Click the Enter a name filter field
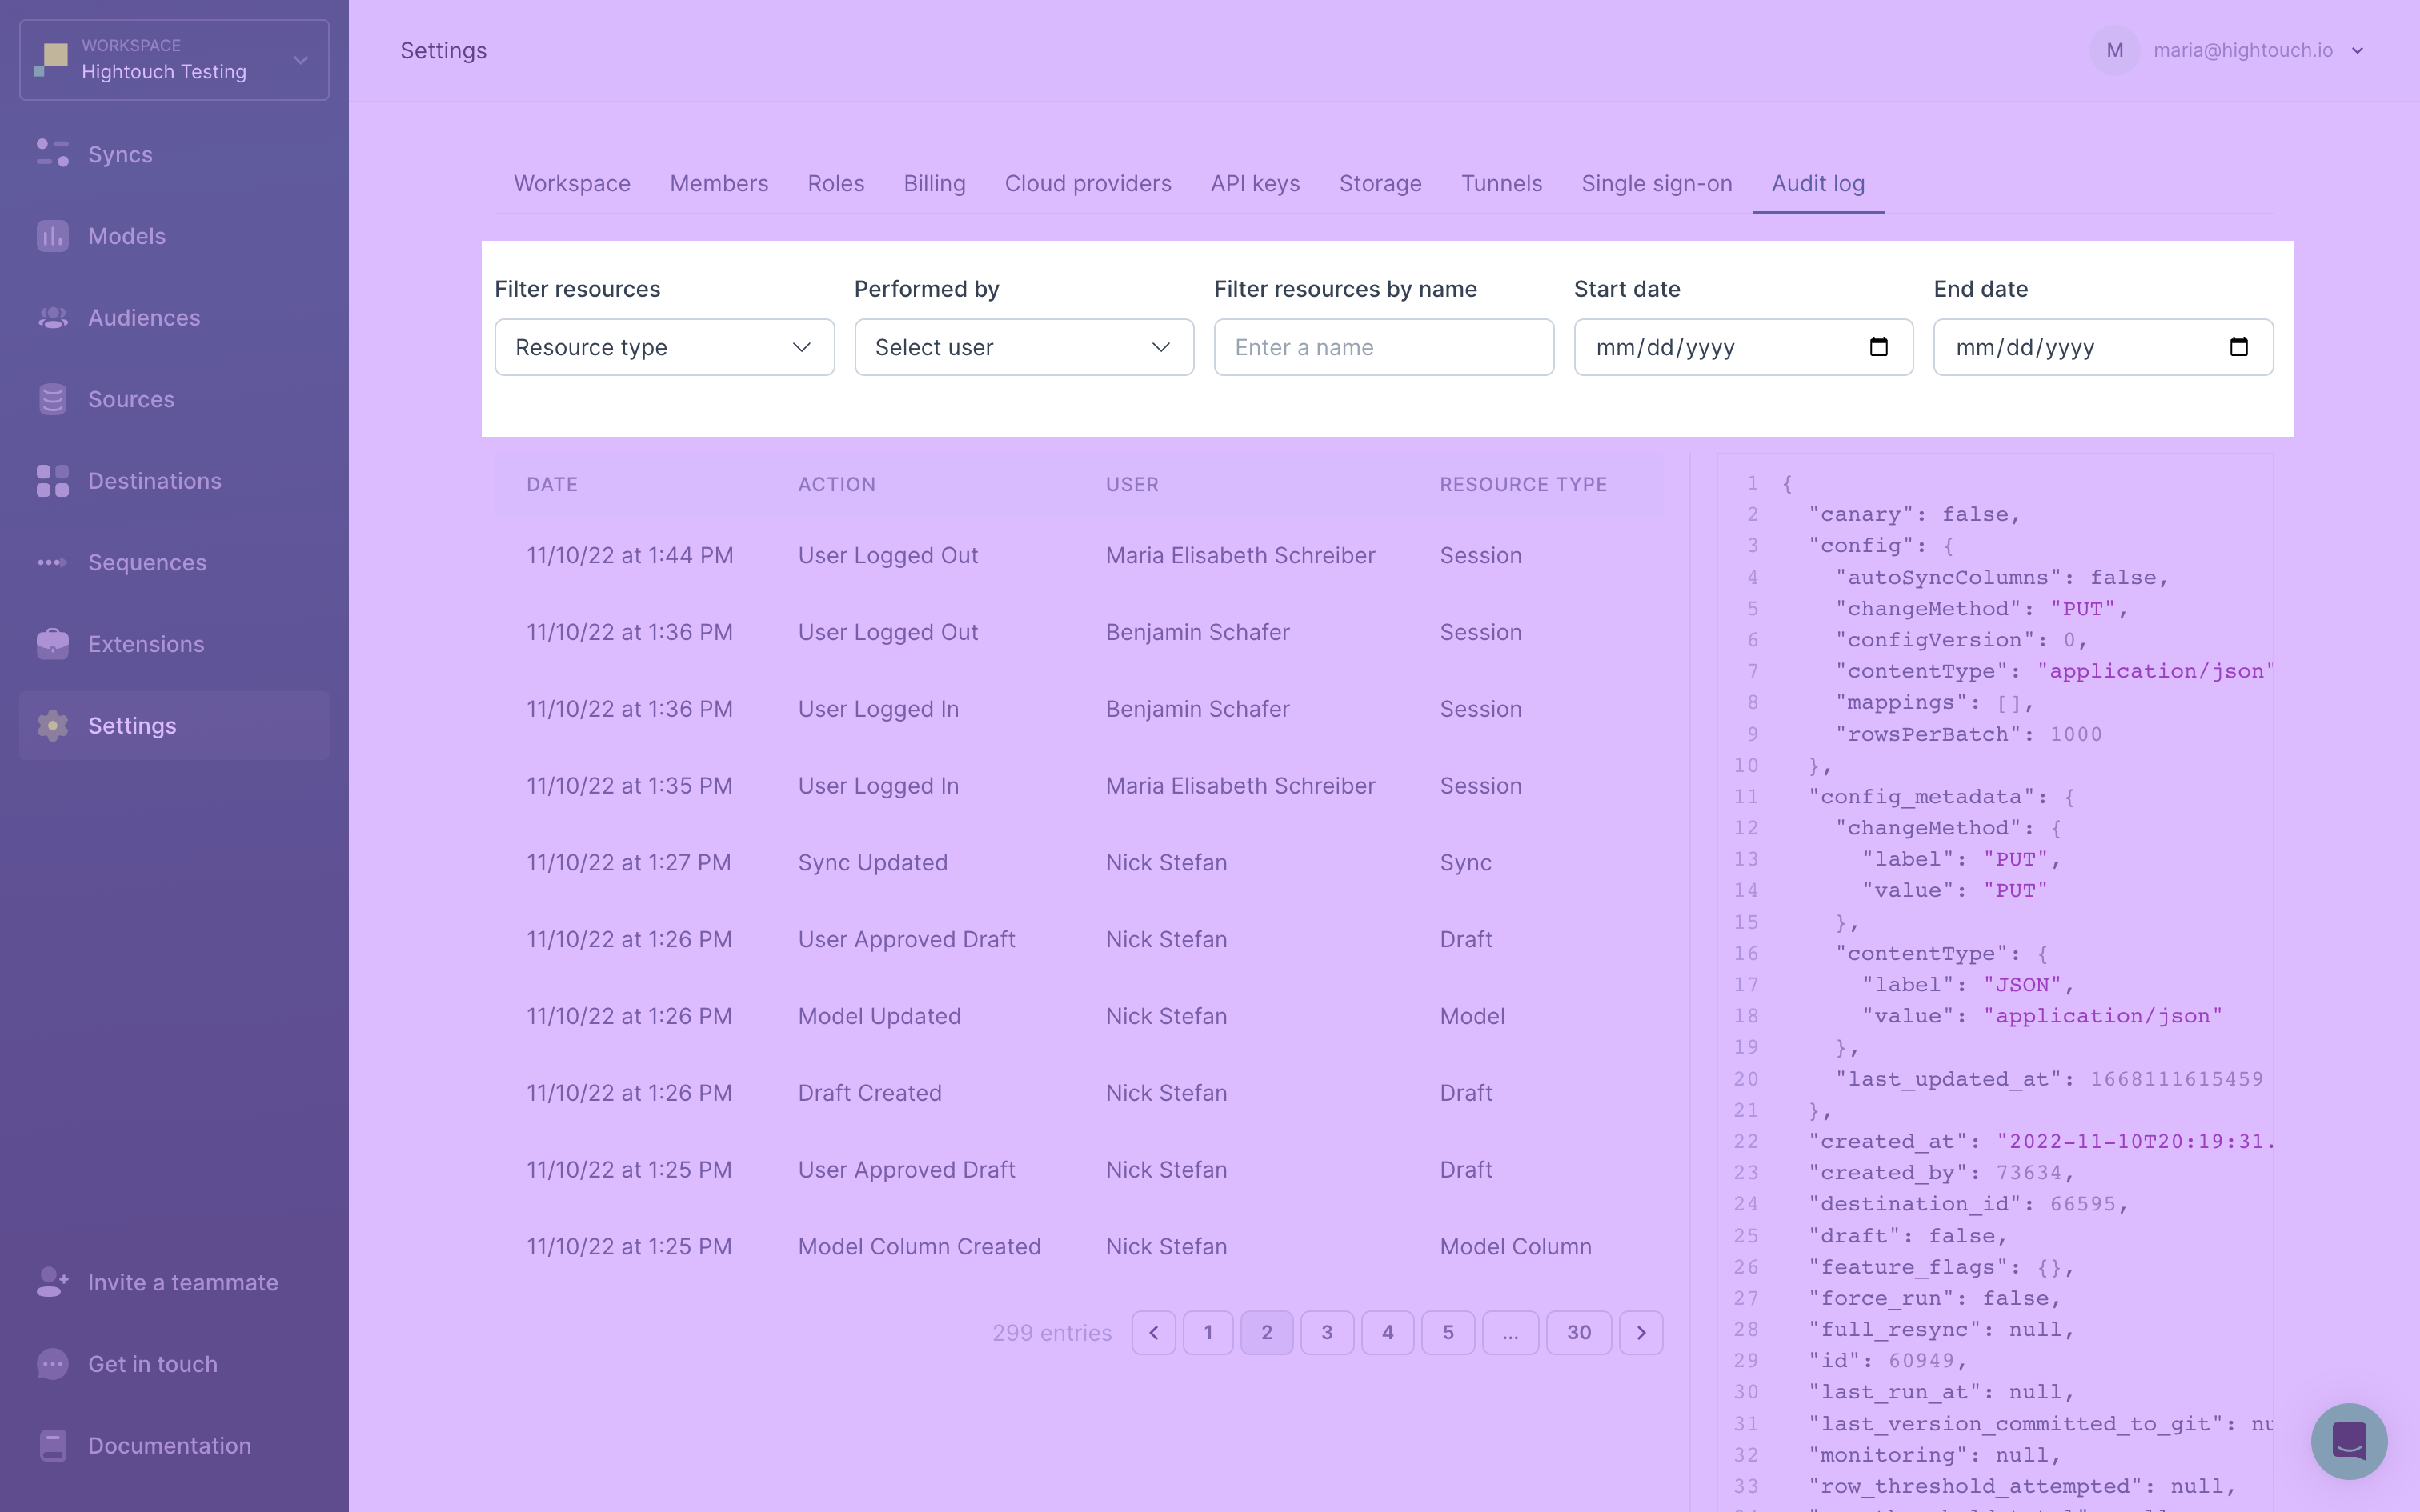Viewport: 2420px width, 1512px height. 1383,347
